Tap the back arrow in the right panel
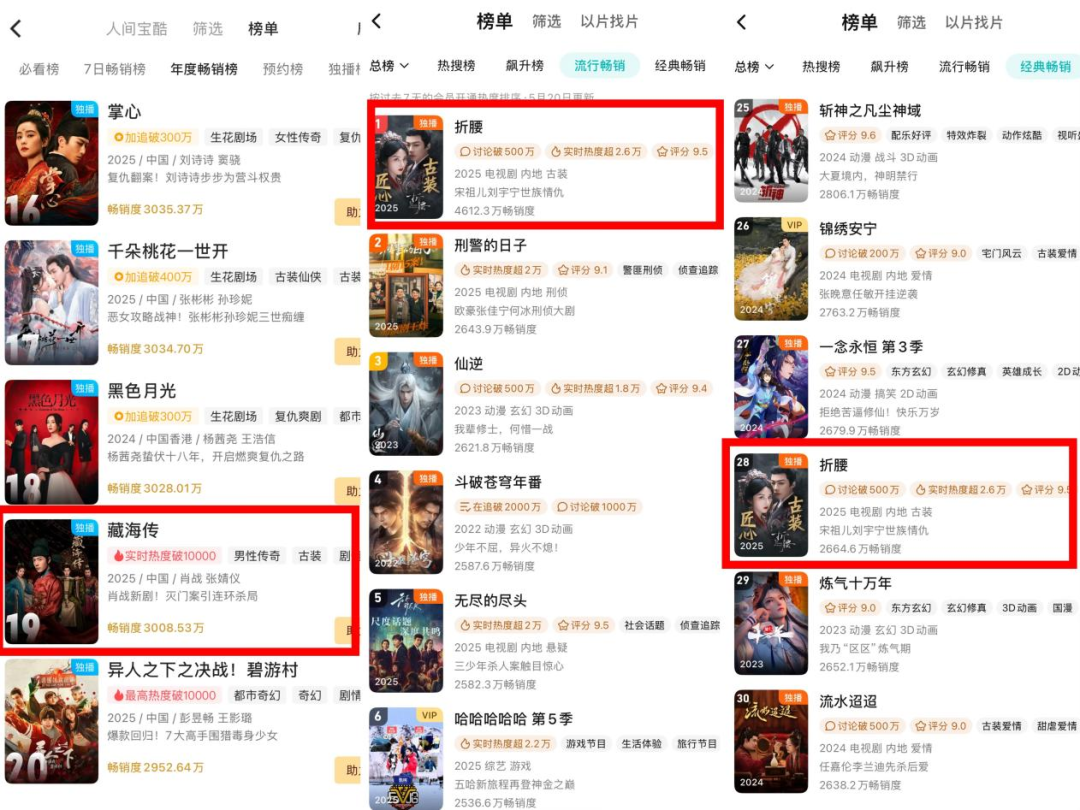 pyautogui.click(x=742, y=22)
